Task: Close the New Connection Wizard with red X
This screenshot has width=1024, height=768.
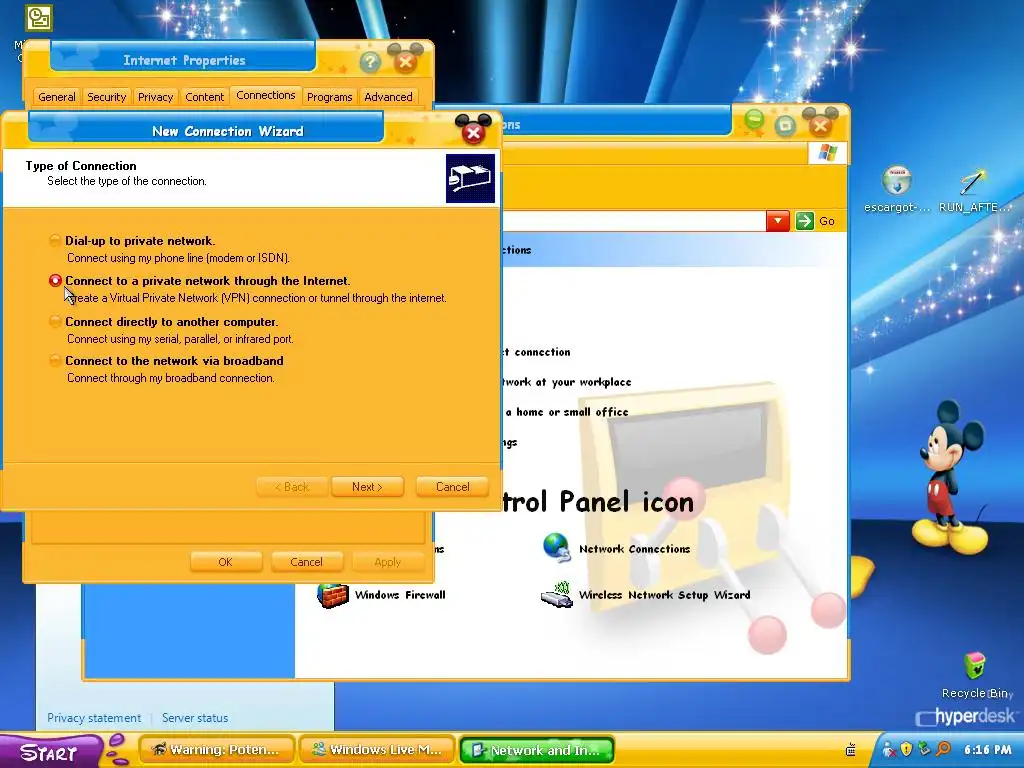Action: click(473, 133)
